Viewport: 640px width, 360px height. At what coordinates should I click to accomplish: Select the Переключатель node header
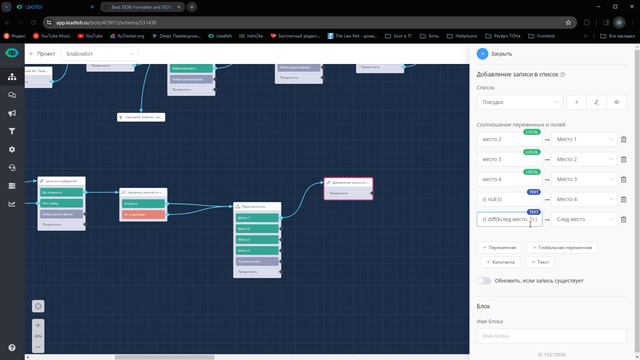257,207
